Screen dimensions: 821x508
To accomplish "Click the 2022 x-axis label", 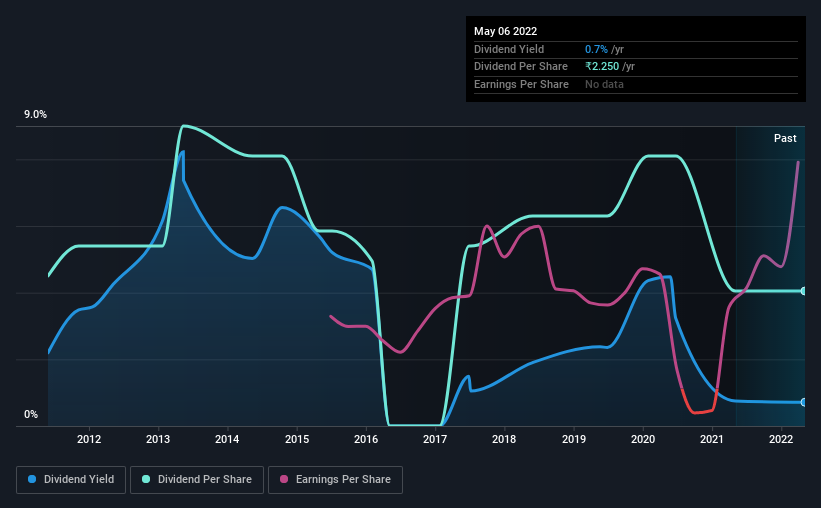I will 781,439.
